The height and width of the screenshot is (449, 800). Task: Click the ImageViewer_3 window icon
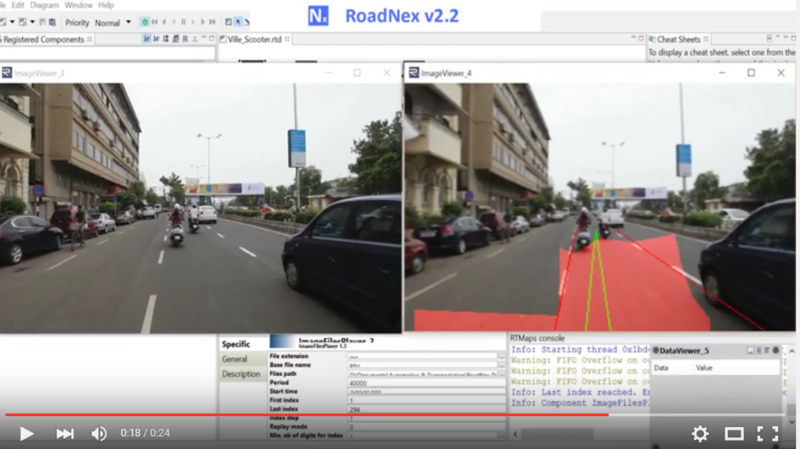(x=7, y=73)
